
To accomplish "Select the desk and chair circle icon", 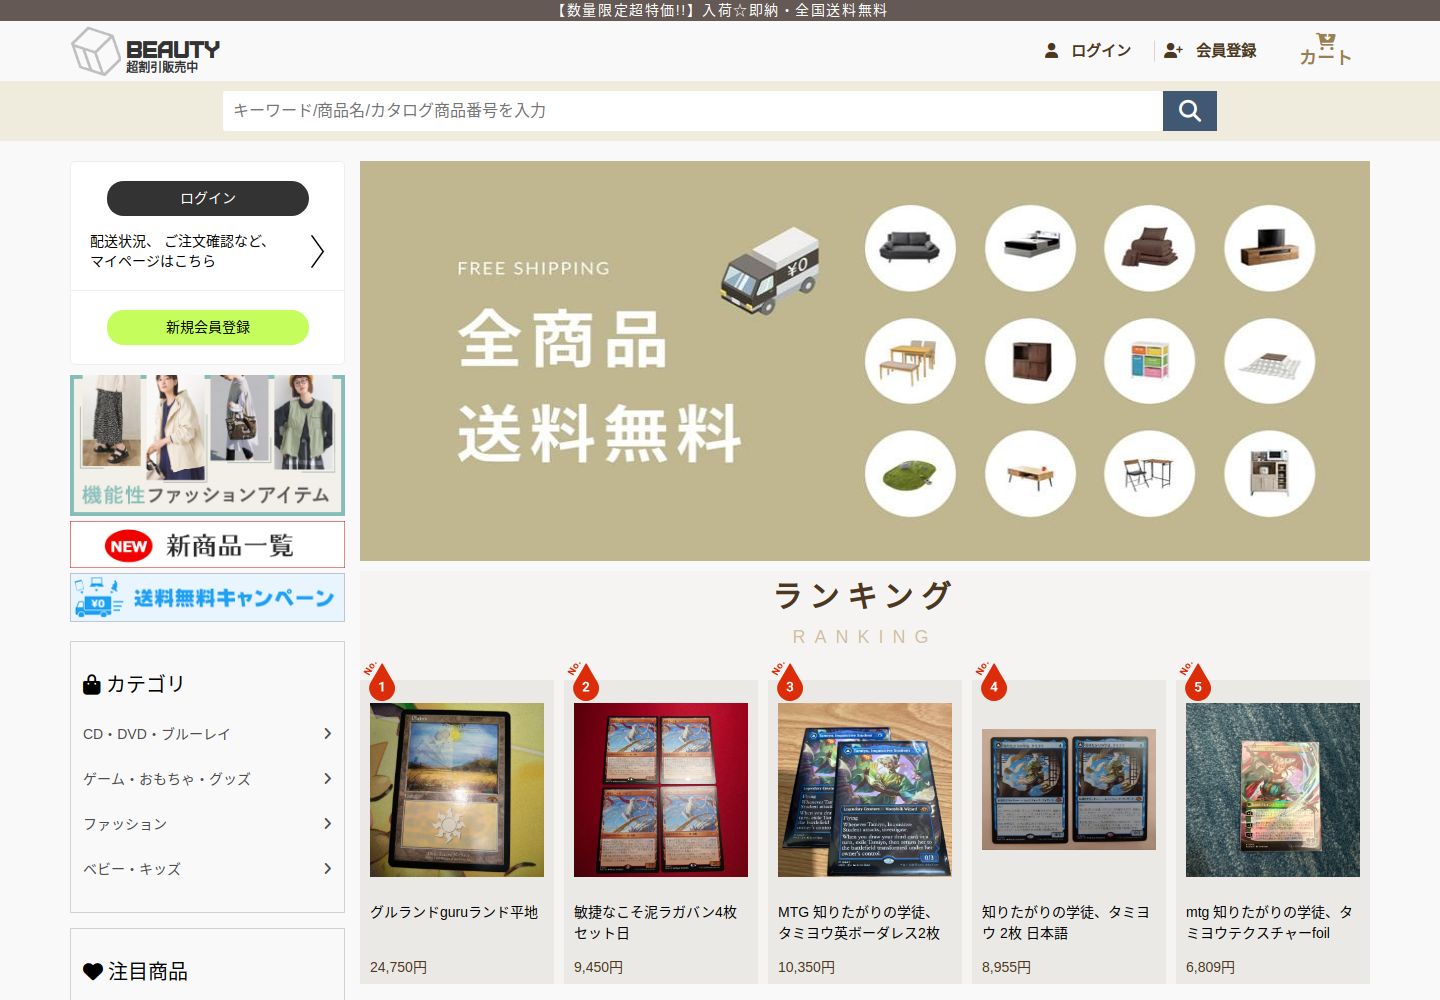I will pos(1150,474).
